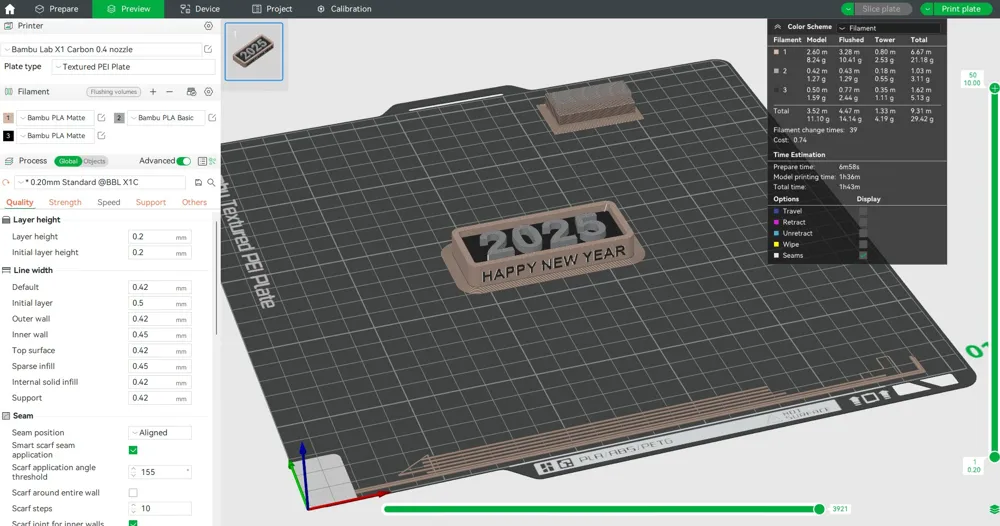The image size is (1000, 526).
Task: Reset the modified process preset
Action: point(6,182)
